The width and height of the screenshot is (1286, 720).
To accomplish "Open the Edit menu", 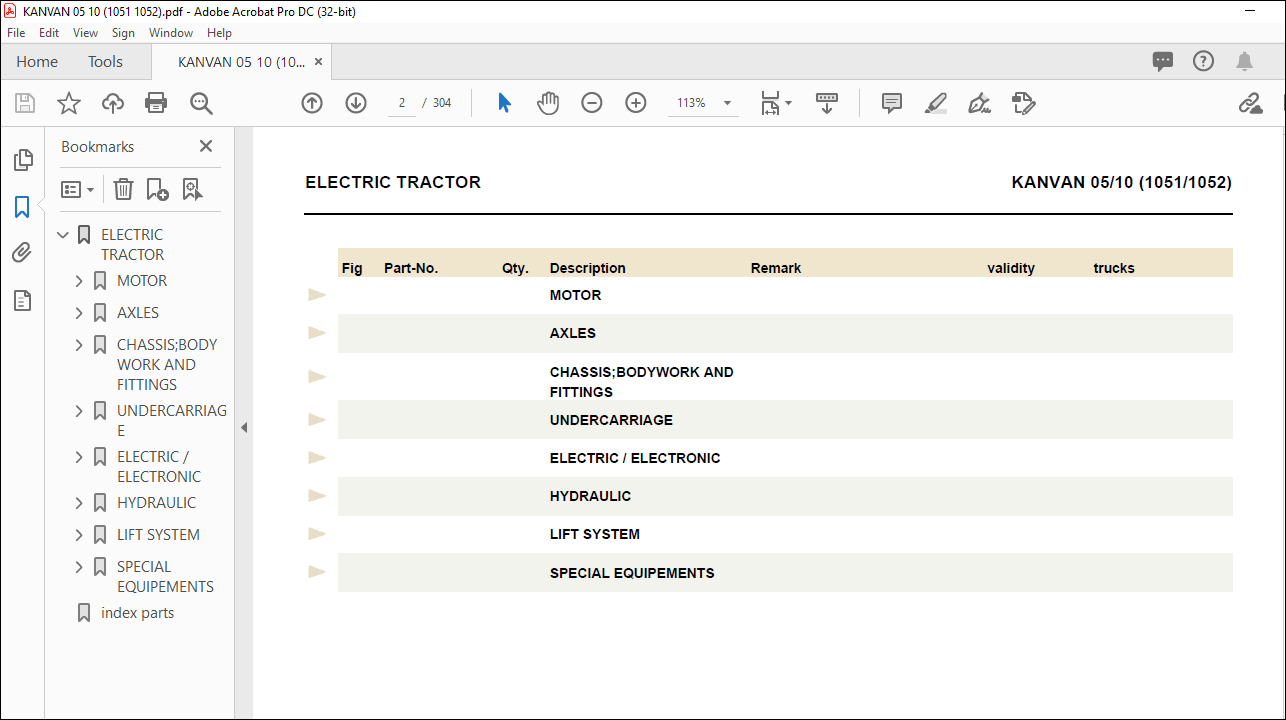I will [49, 33].
